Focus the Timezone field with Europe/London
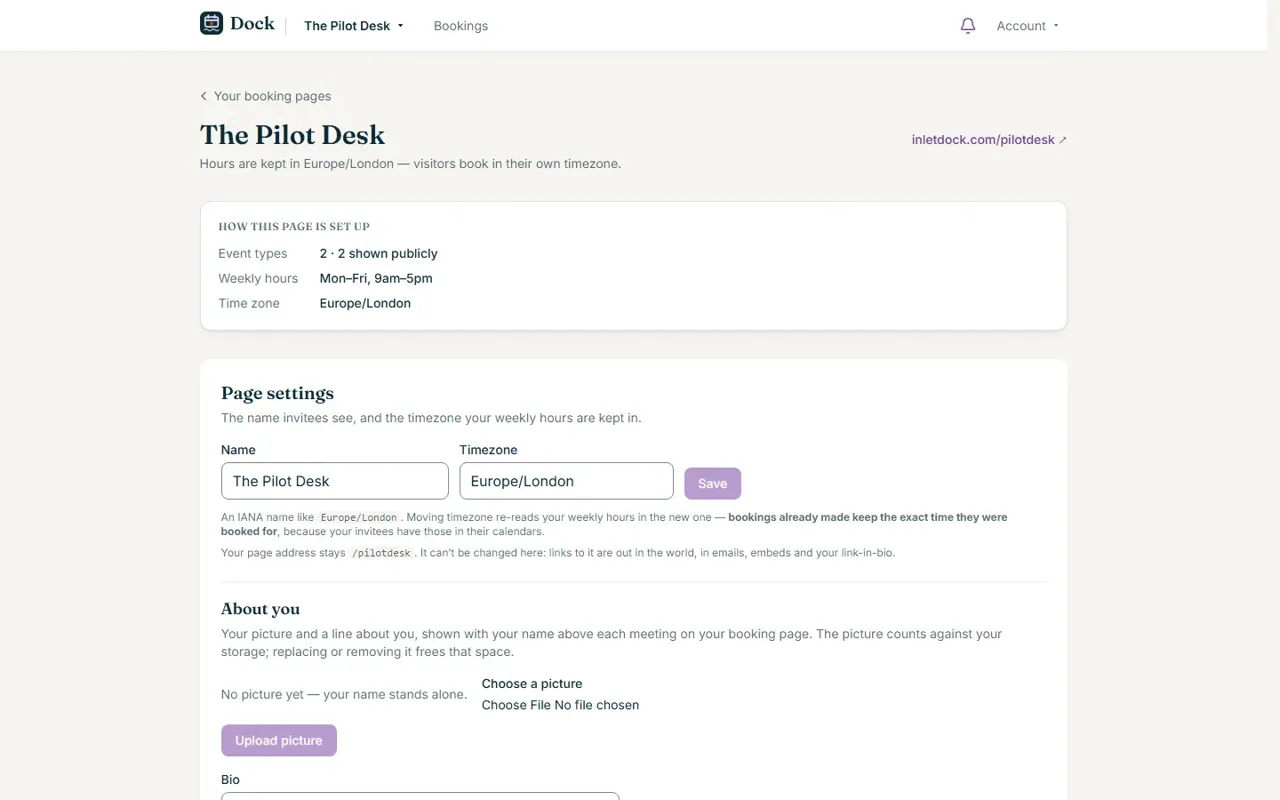 coord(567,481)
